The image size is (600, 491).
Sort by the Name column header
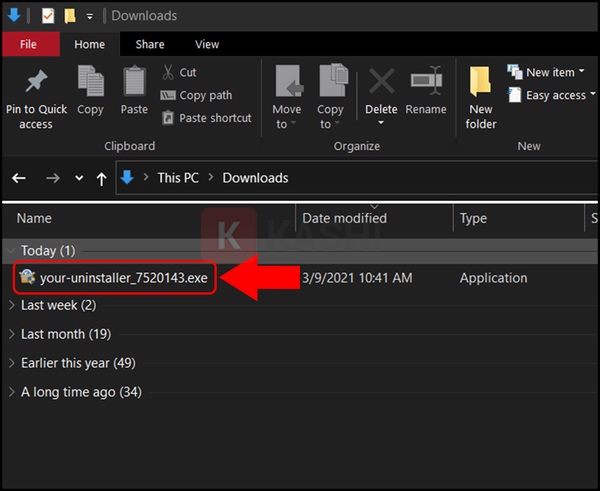(34, 218)
